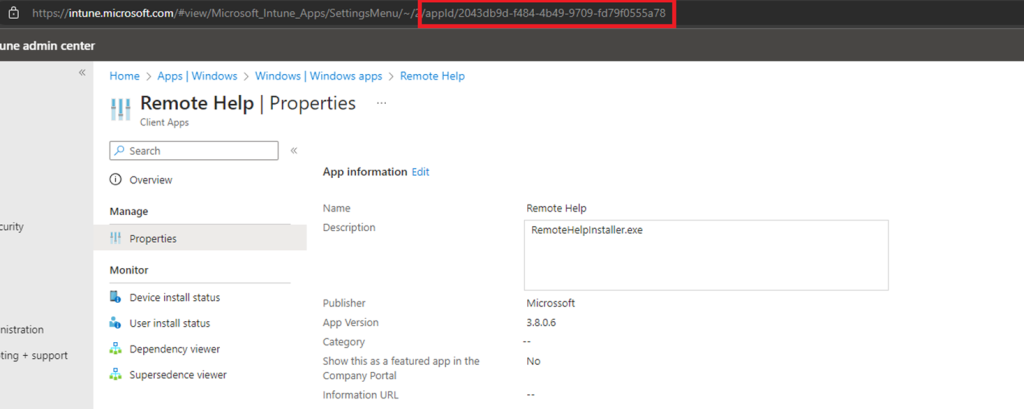This screenshot has height=409, width=1024.
Task: Open the ellipsis menu next to Properties title
Action: click(381, 103)
